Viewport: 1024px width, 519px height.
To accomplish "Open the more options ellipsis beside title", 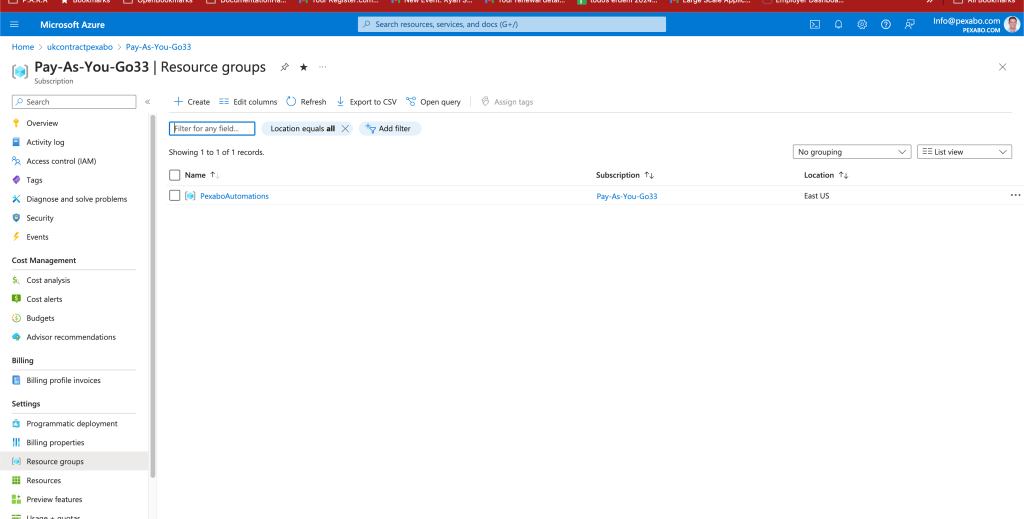I will click(323, 67).
